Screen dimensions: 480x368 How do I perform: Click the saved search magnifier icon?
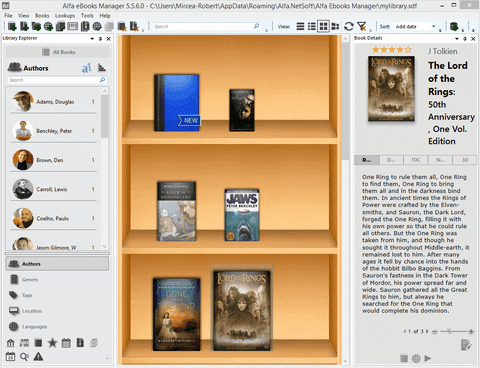pyautogui.click(x=24, y=357)
